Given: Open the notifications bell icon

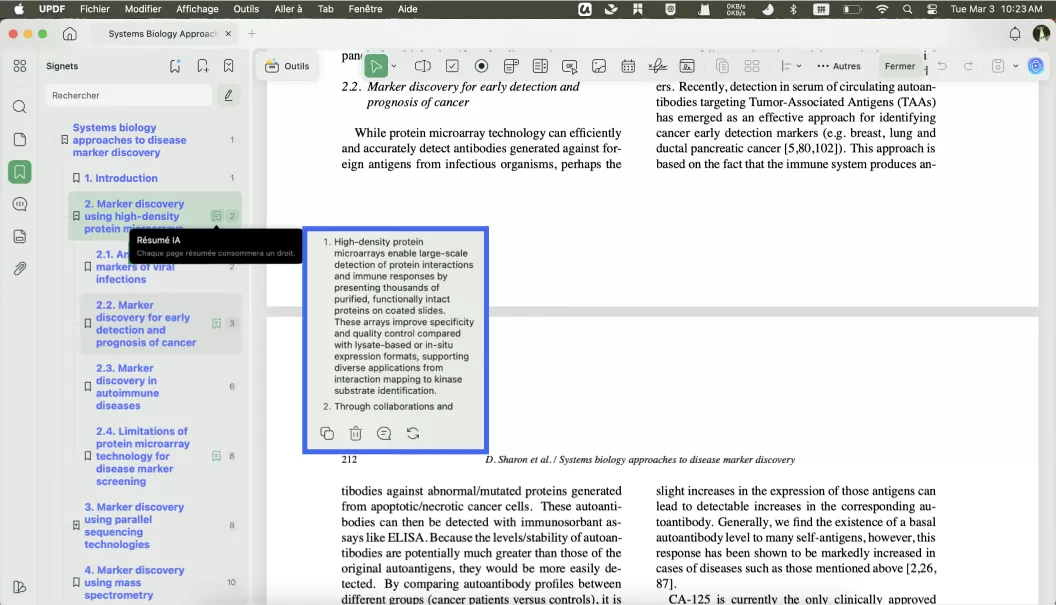Looking at the screenshot, I should pos(1014,34).
